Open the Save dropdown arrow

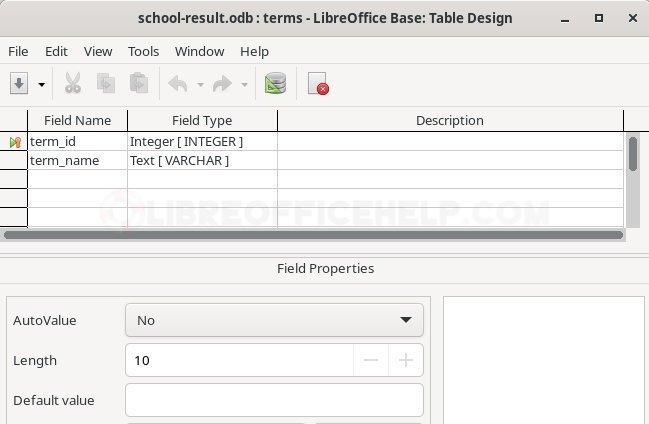[x=41, y=85]
